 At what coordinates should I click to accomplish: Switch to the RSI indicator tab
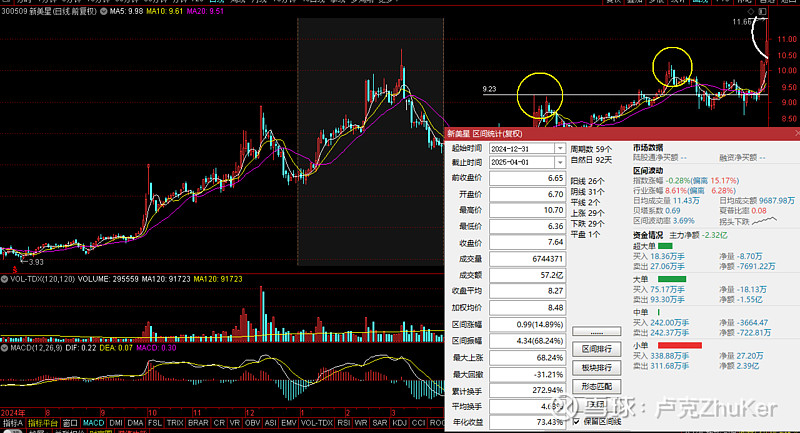pos(344,423)
